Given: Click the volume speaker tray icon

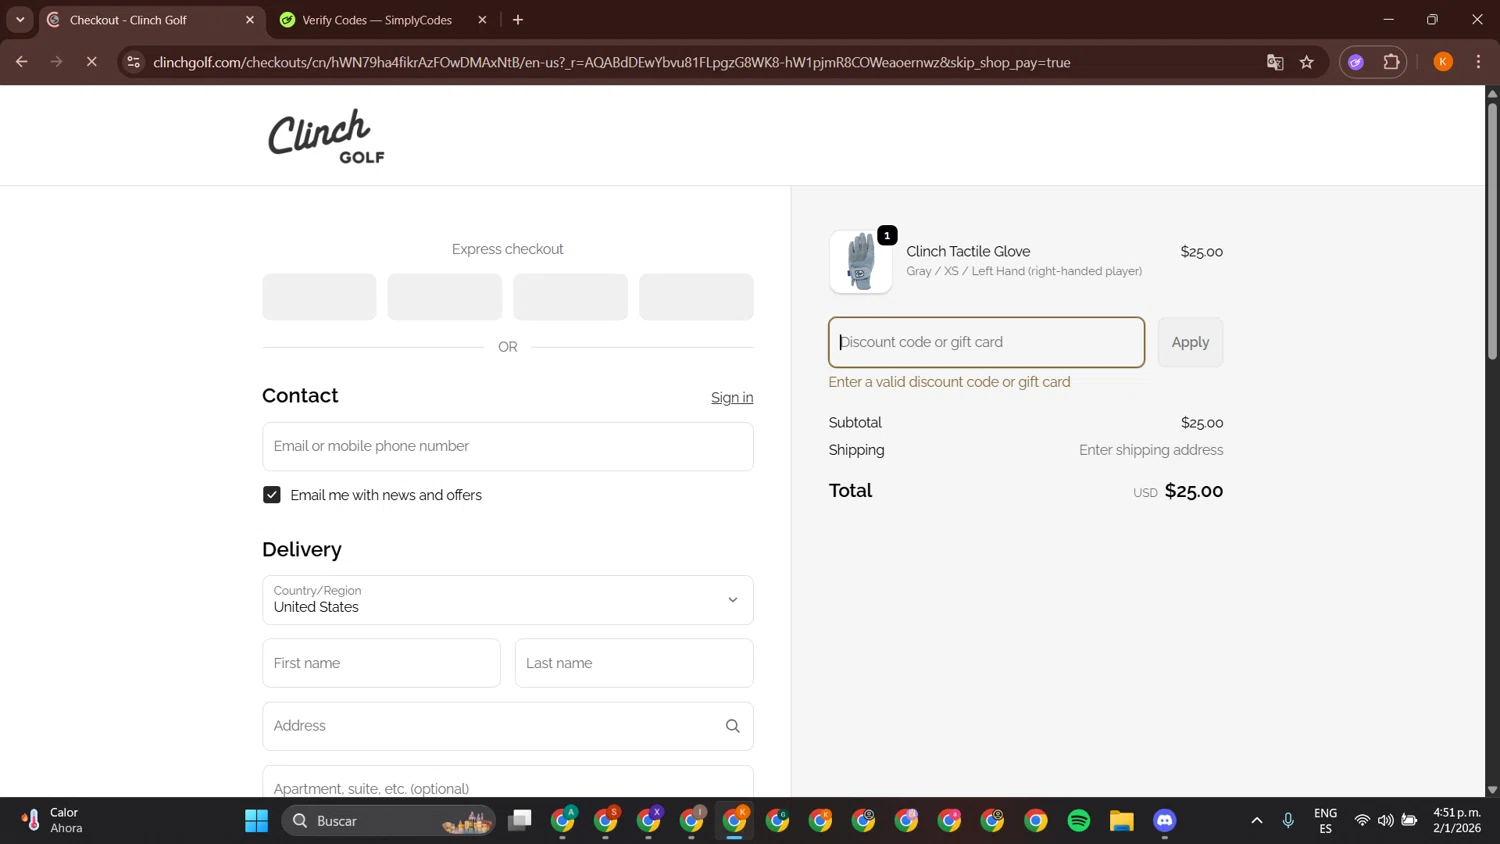Looking at the screenshot, I should (x=1385, y=821).
